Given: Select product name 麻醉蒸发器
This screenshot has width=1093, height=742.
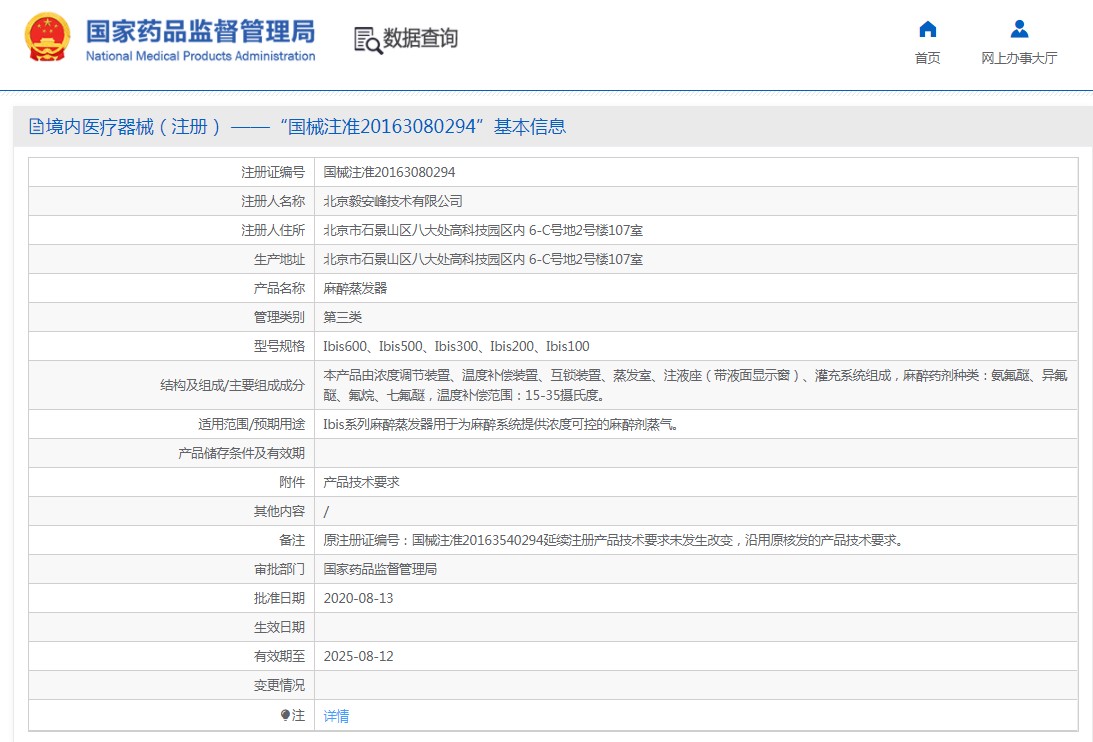Looking at the screenshot, I should point(356,288).
